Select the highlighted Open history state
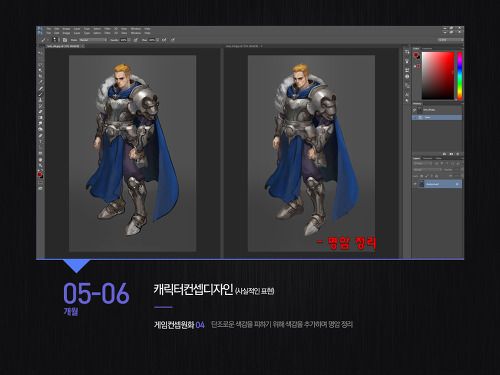Screen dimensions: 500x375 coord(437,117)
